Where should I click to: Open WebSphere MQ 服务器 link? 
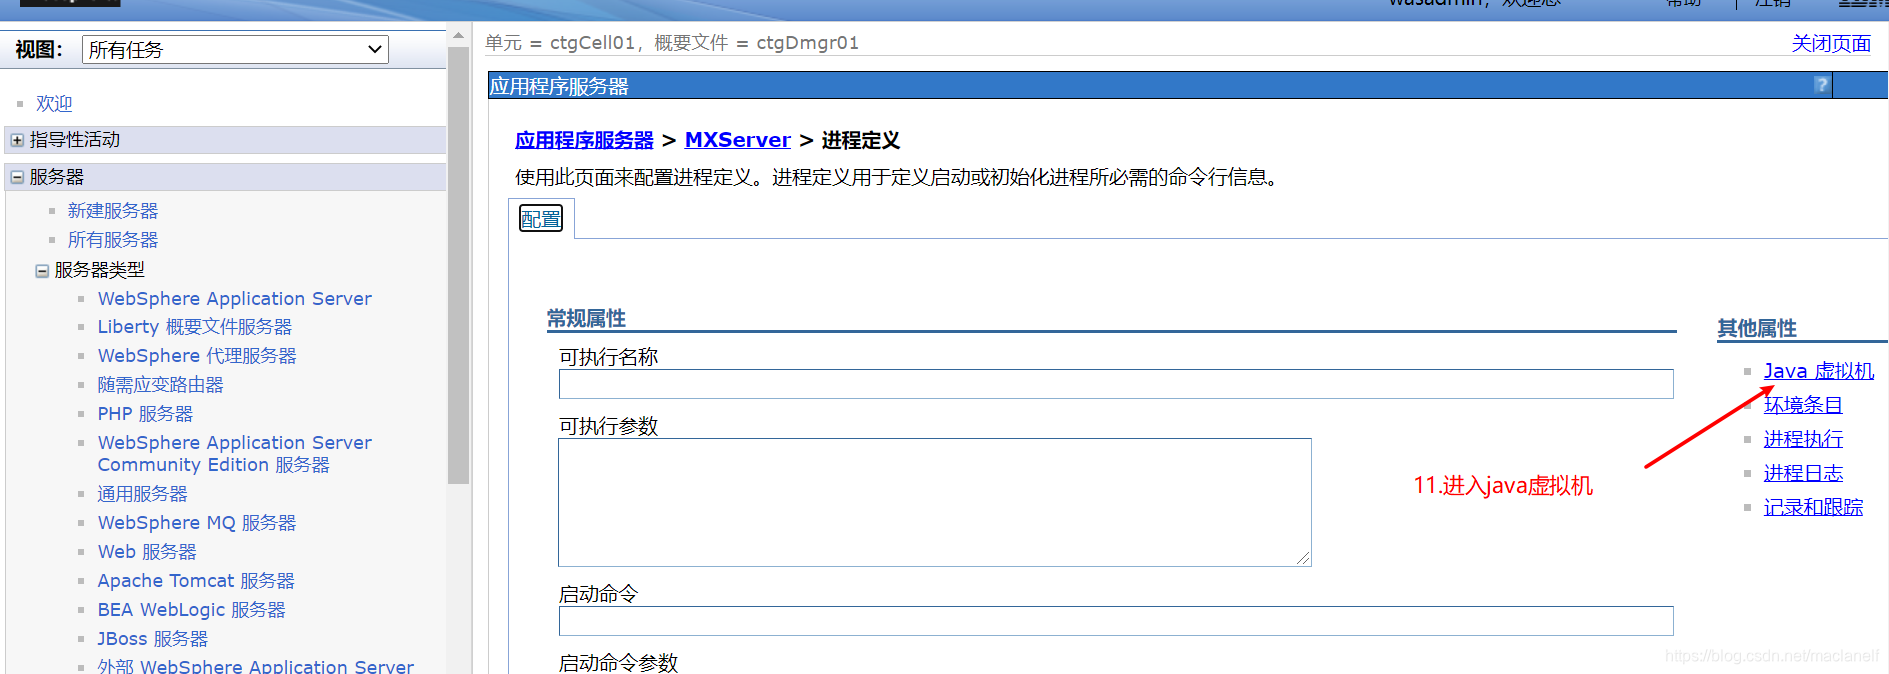point(197,522)
